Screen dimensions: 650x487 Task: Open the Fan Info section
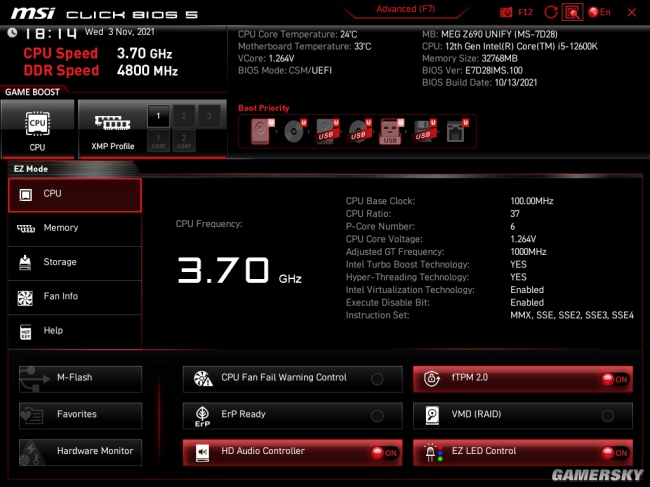(75, 296)
